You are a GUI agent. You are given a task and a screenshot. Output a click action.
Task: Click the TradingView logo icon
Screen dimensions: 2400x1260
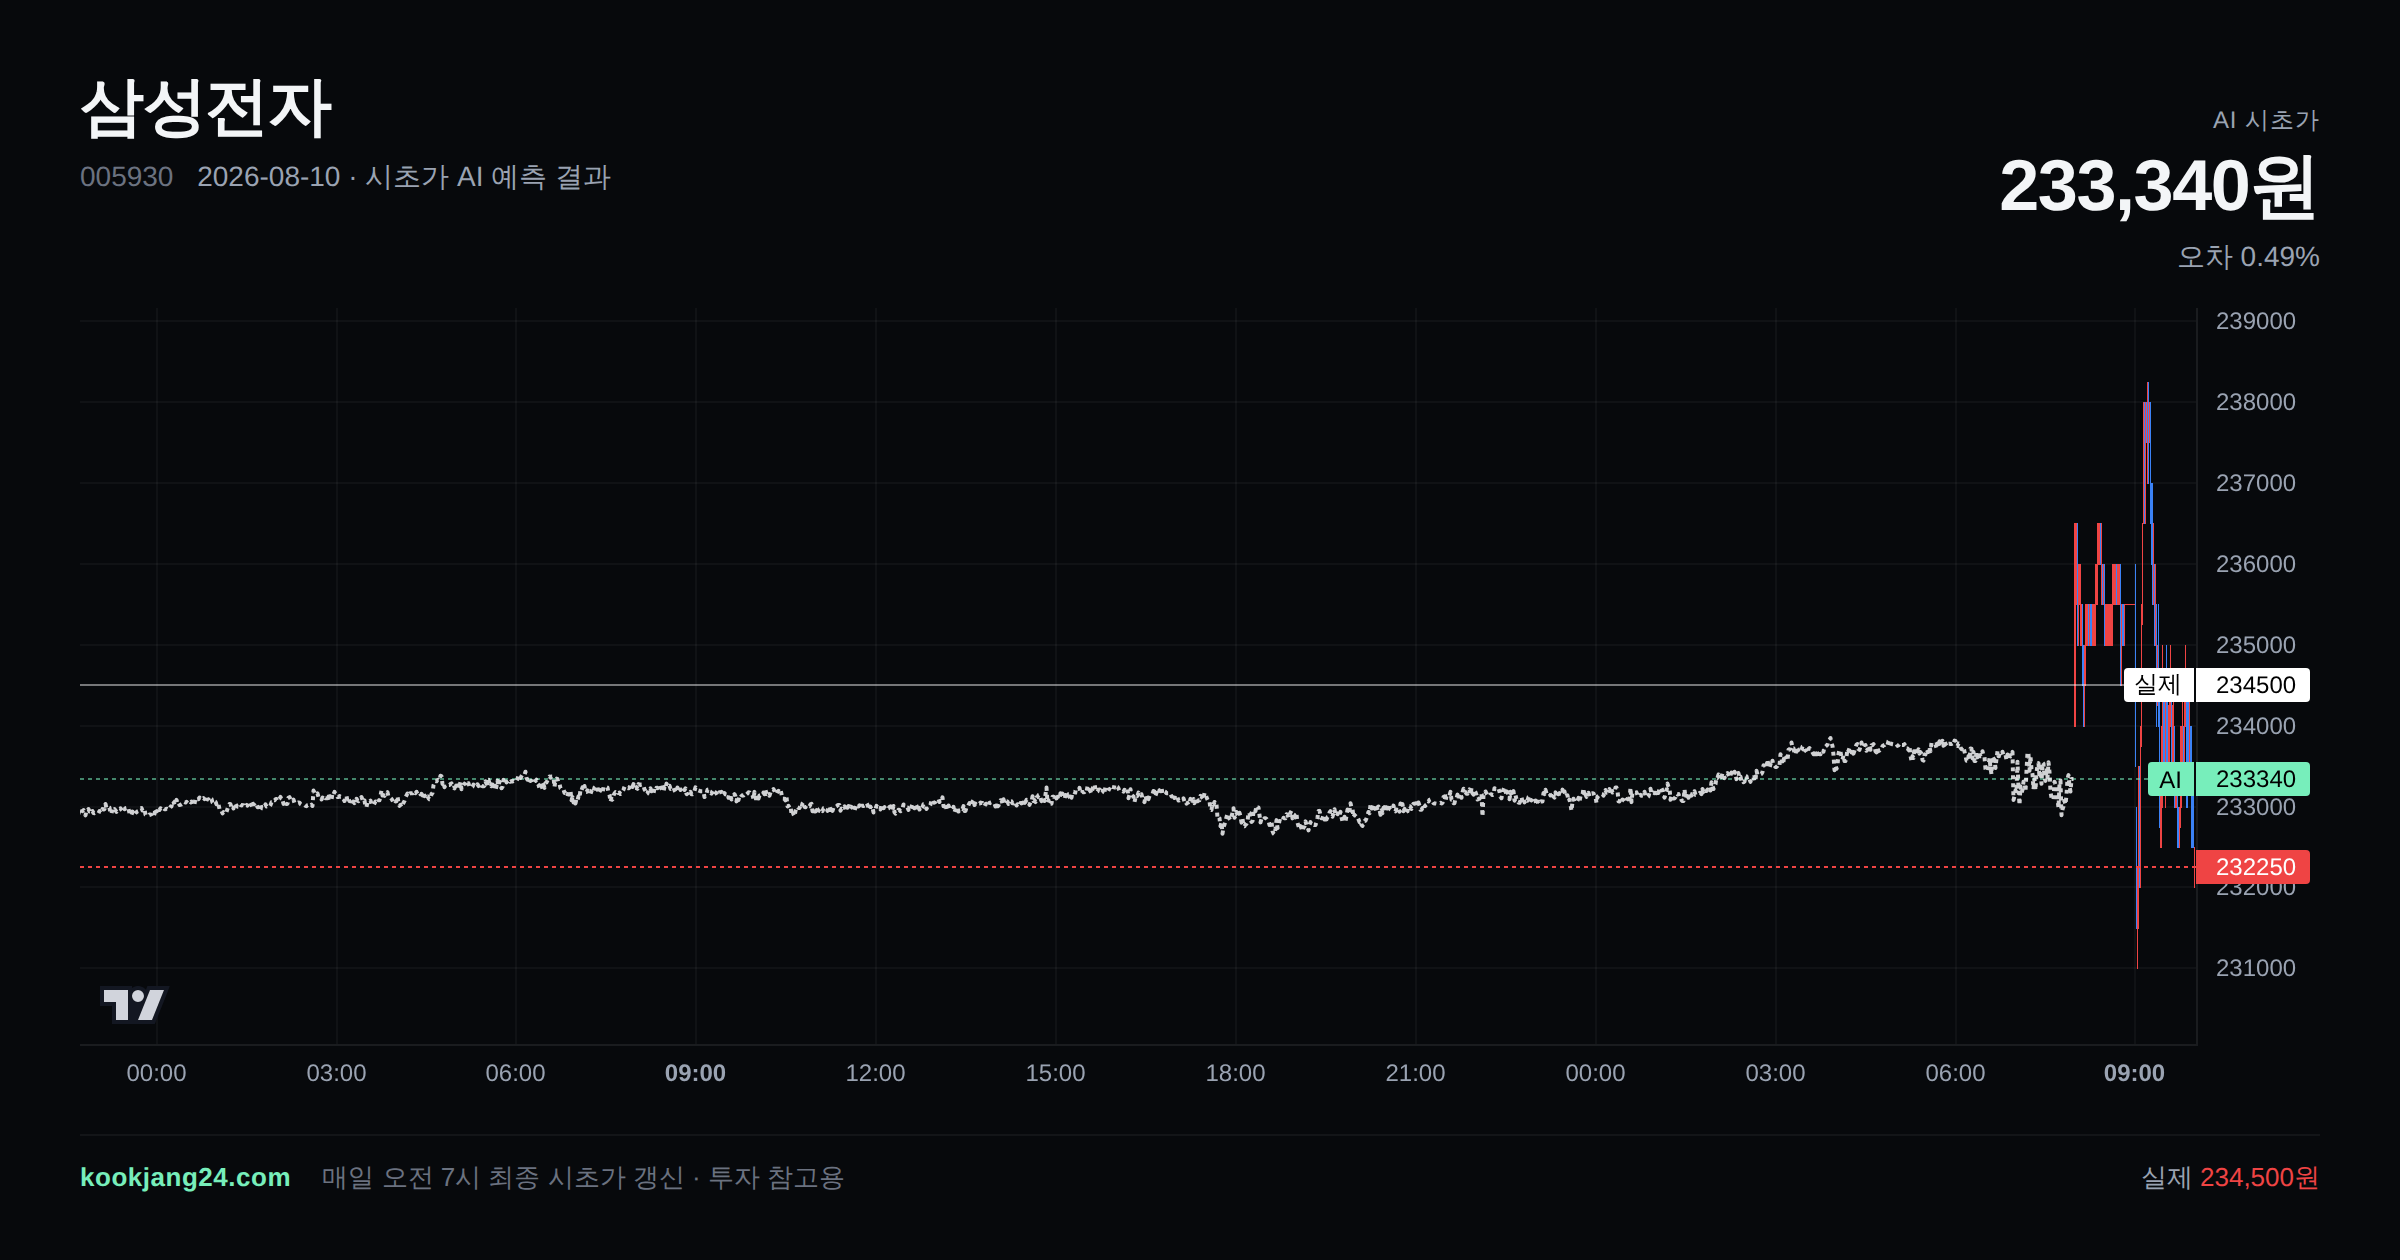pyautogui.click(x=134, y=1005)
